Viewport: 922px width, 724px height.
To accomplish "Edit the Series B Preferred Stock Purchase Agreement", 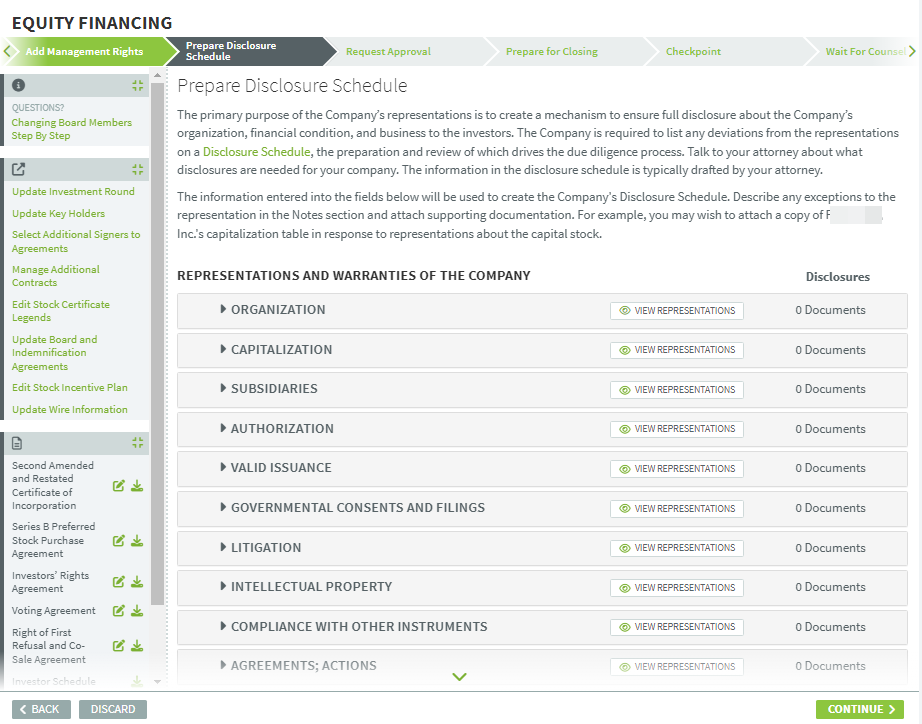I will [x=118, y=541].
